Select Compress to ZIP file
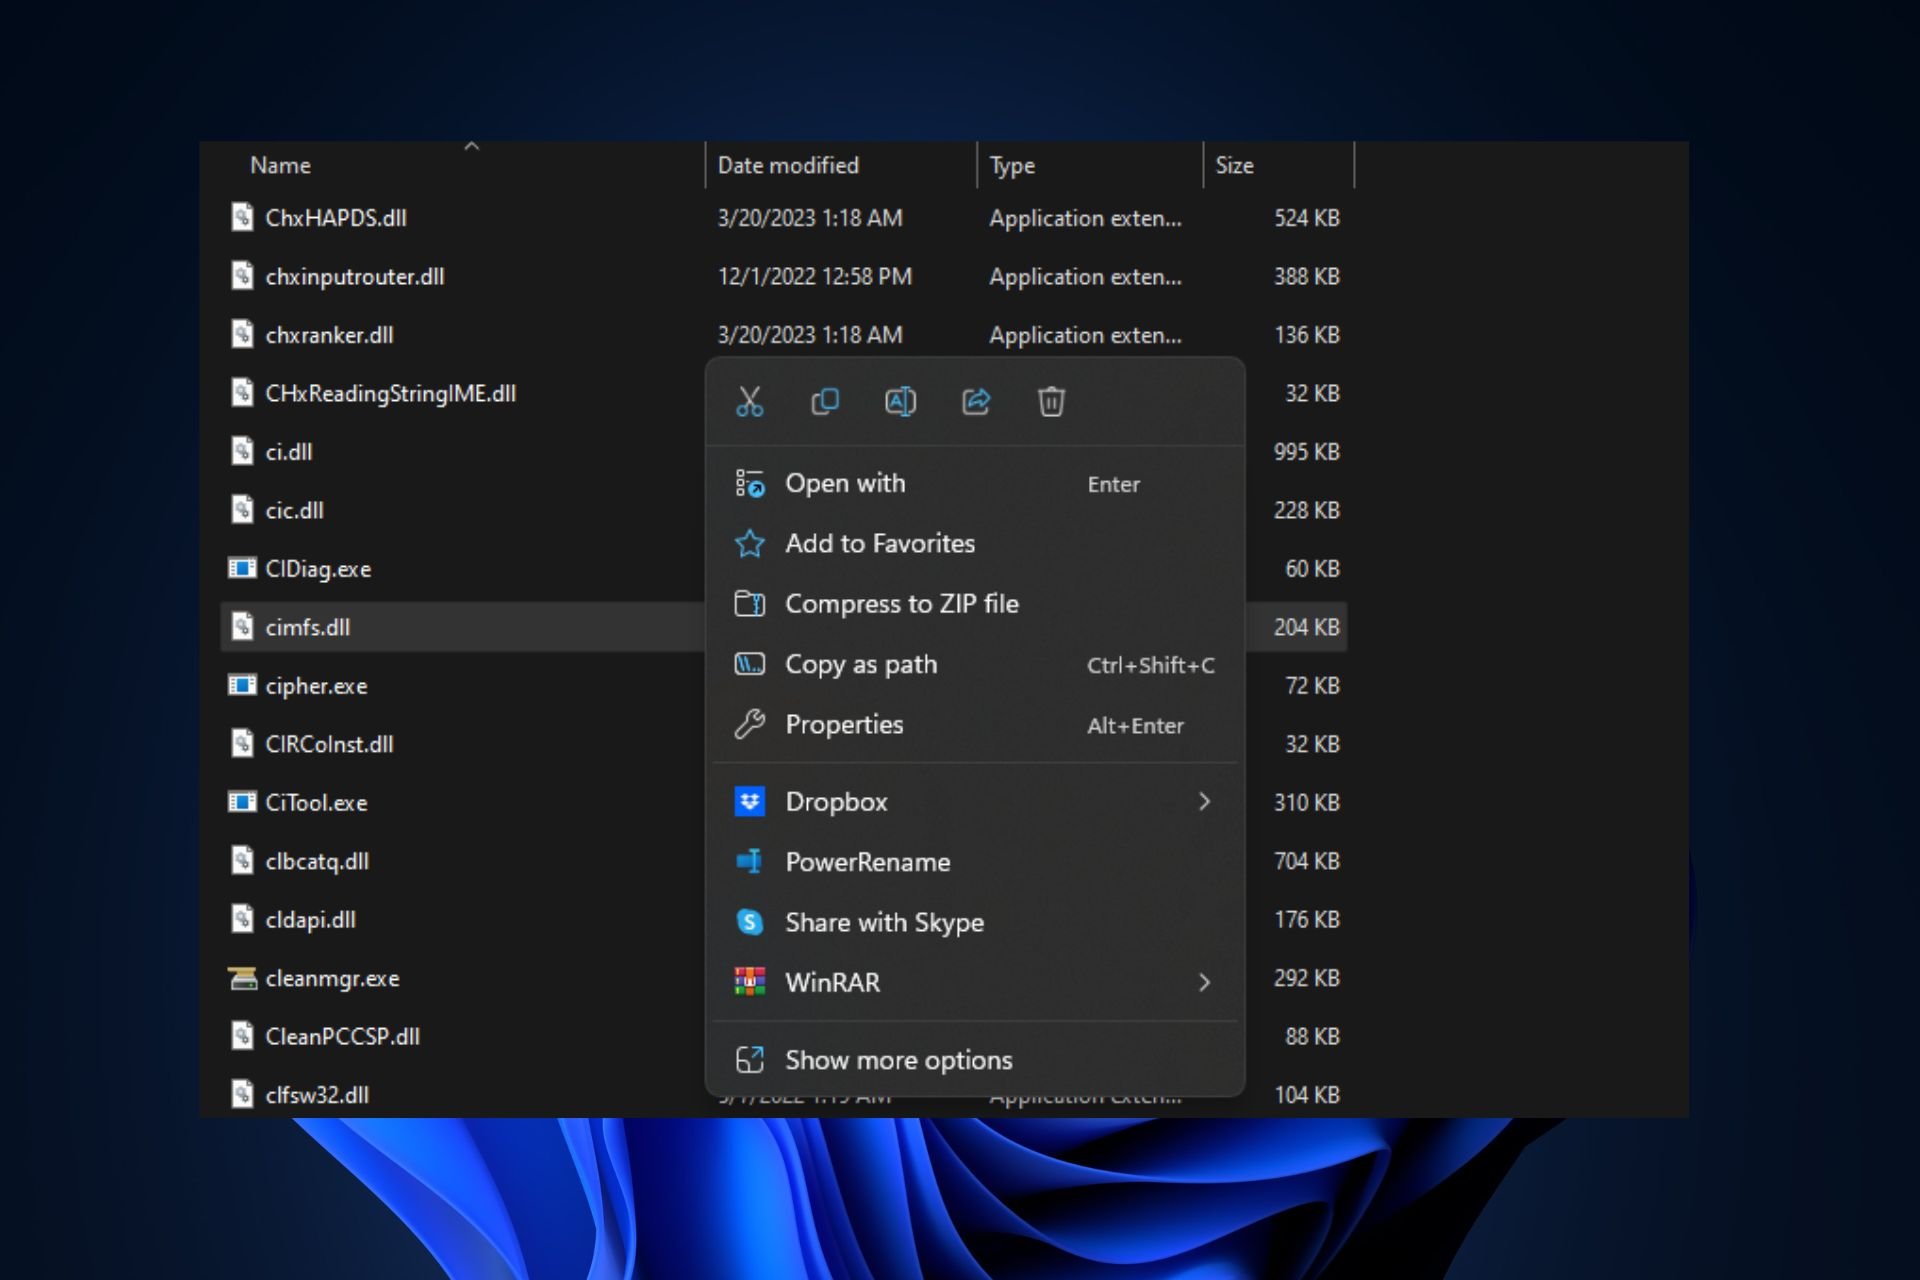Viewport: 1920px width, 1280px height. (x=975, y=604)
